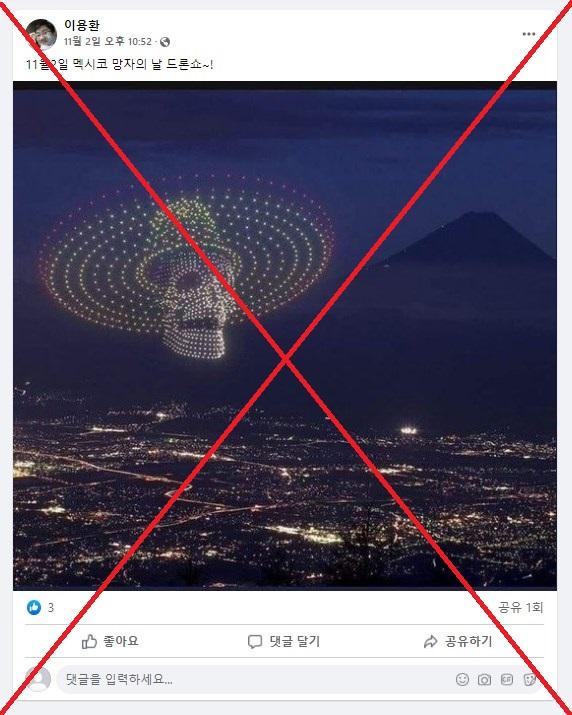Attach a photo using camera icon
572x715 pixels.
coord(484,680)
